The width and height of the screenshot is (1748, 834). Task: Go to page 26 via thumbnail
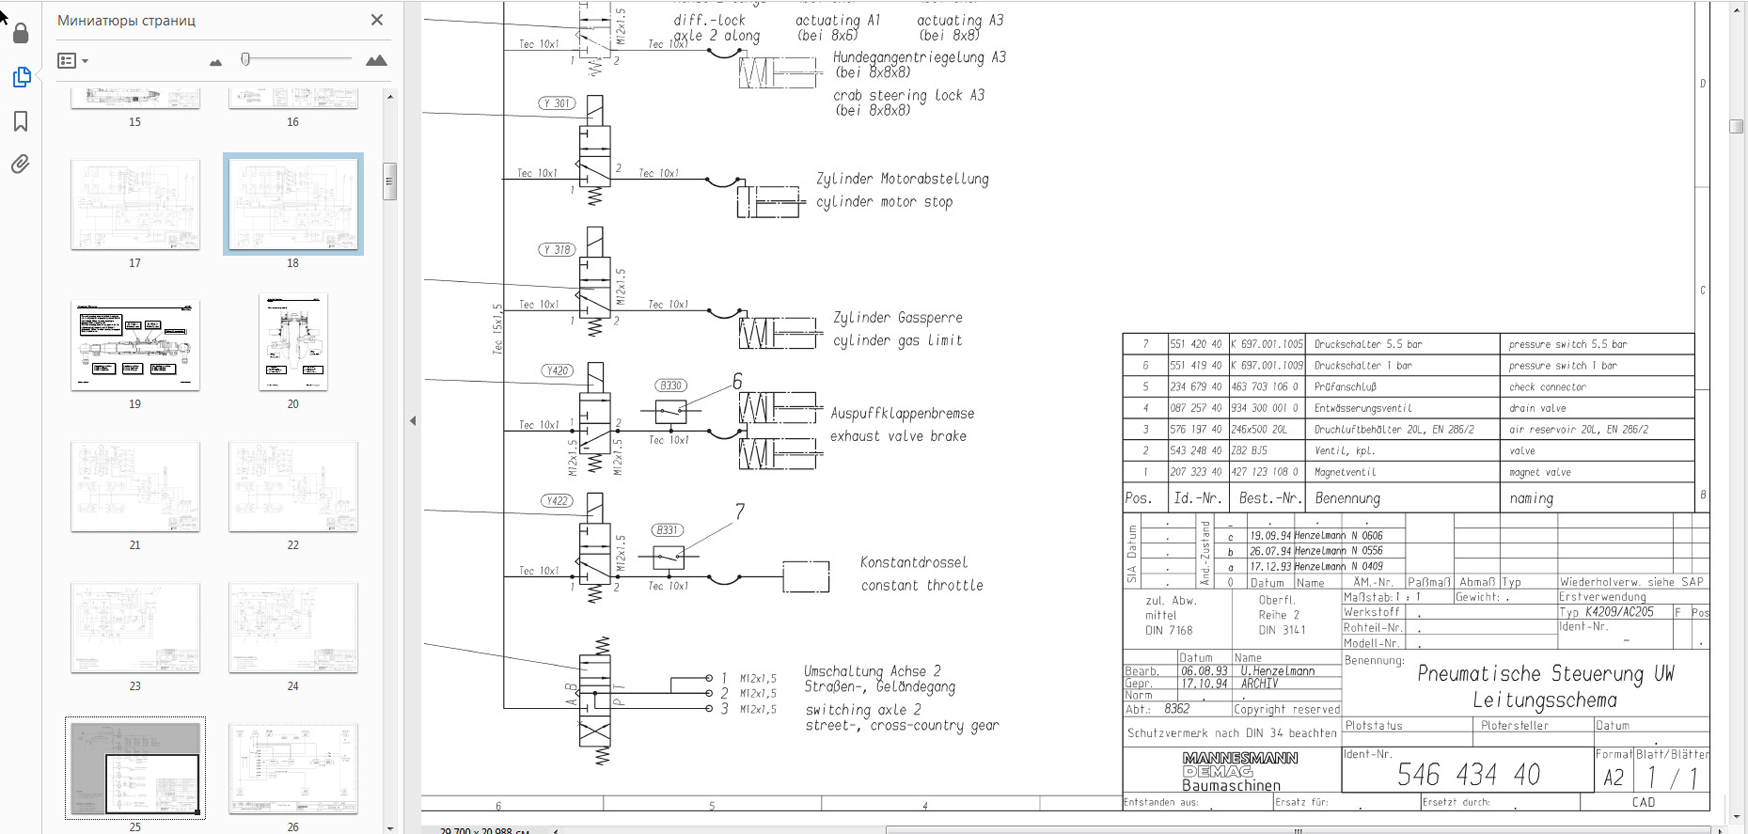click(x=293, y=769)
